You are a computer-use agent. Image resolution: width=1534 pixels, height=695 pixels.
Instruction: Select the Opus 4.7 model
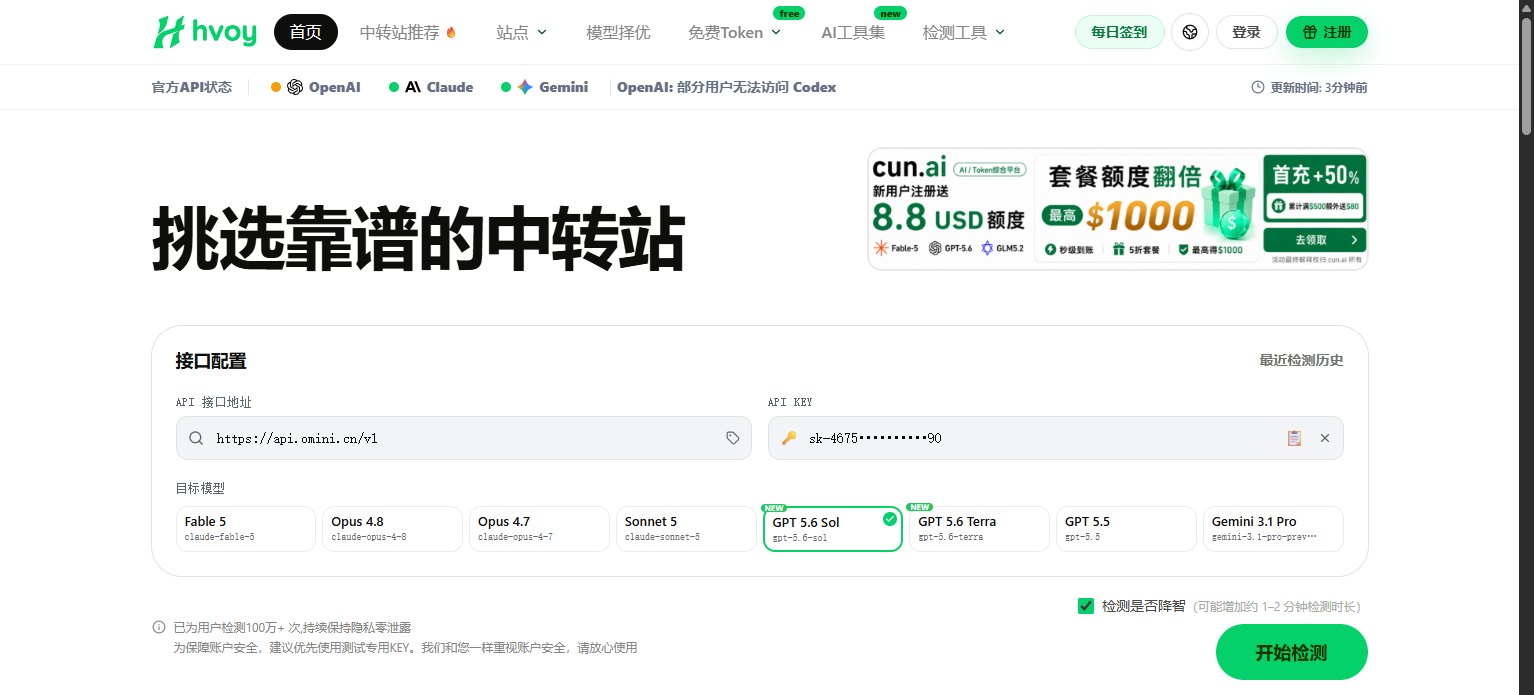[x=539, y=529]
